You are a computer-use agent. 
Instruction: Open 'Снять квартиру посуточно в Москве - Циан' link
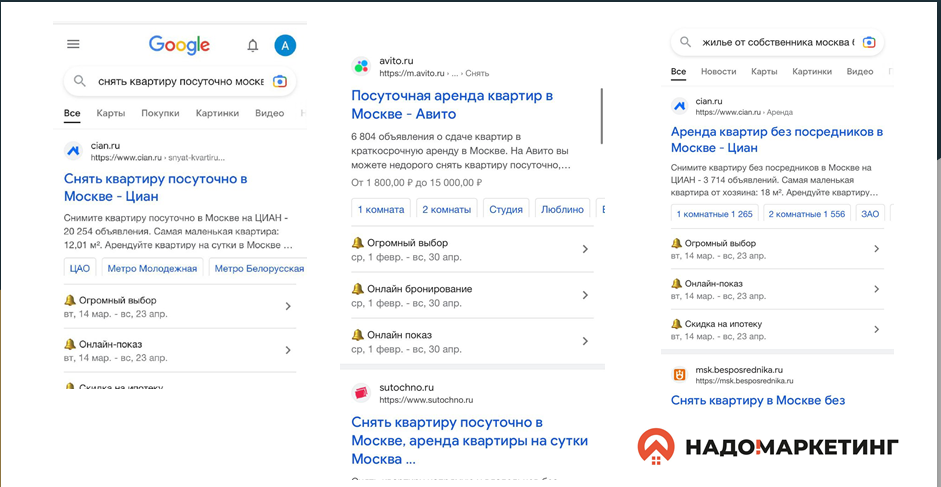click(x=155, y=187)
